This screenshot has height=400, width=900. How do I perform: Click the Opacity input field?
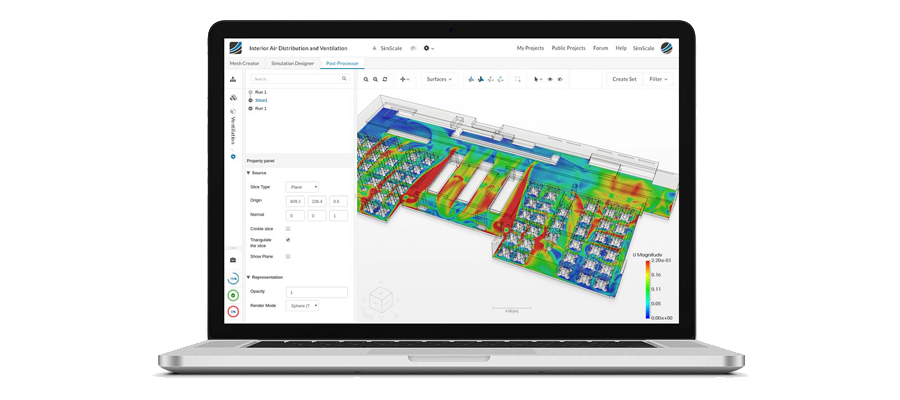point(317,292)
